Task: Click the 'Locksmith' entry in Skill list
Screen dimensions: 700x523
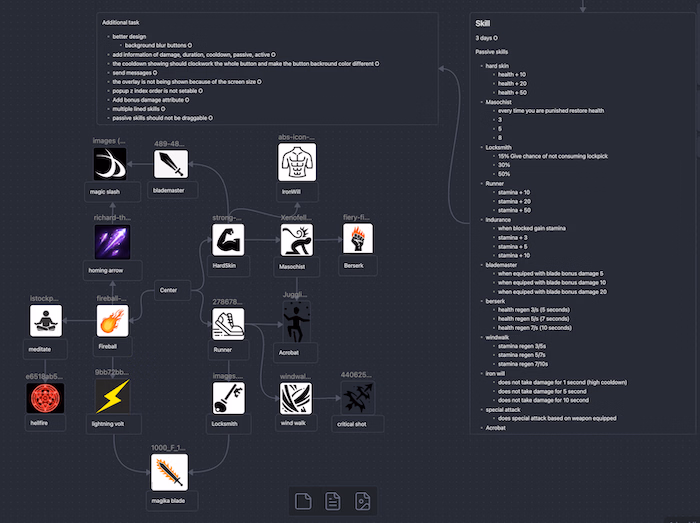Action: pyautogui.click(x=499, y=147)
